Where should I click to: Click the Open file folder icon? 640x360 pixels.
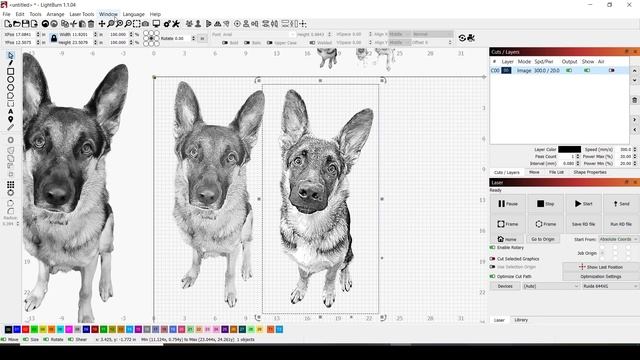point(17,24)
